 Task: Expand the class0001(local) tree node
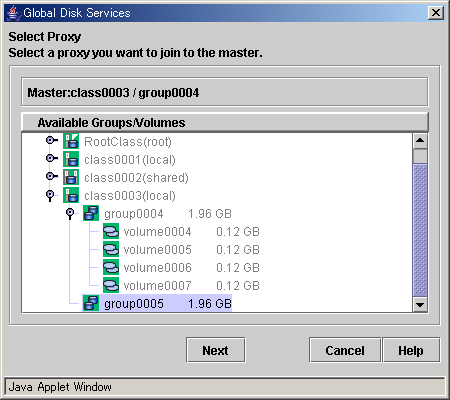click(x=51, y=158)
